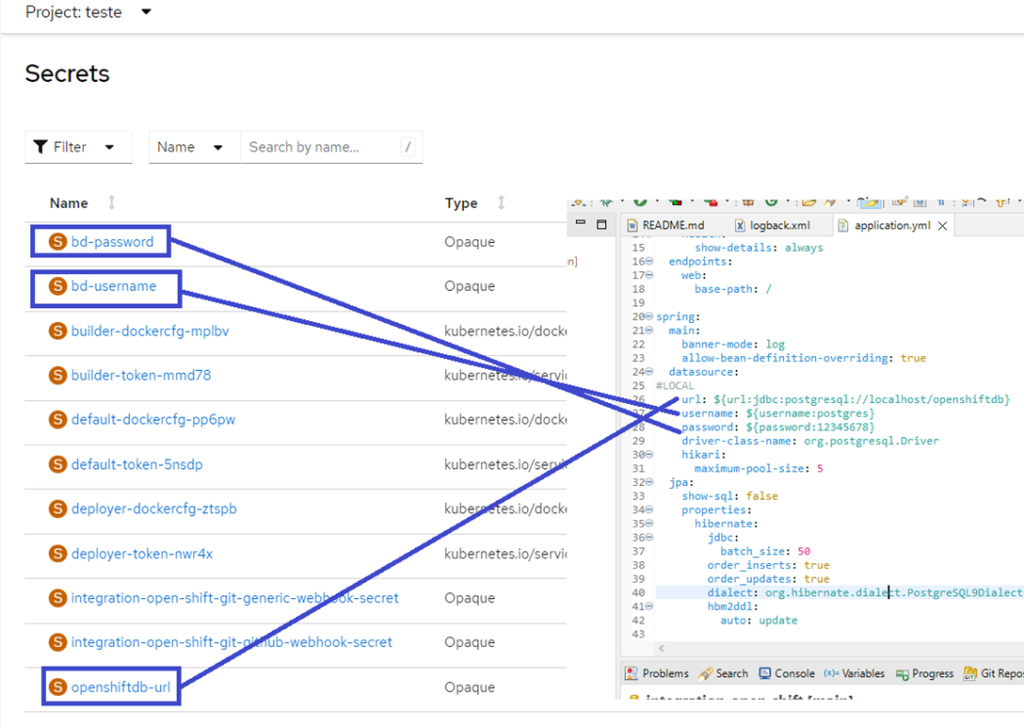Open the Search tab in Eclipse
Image resolution: width=1024 pixels, height=727 pixels.
[724, 673]
